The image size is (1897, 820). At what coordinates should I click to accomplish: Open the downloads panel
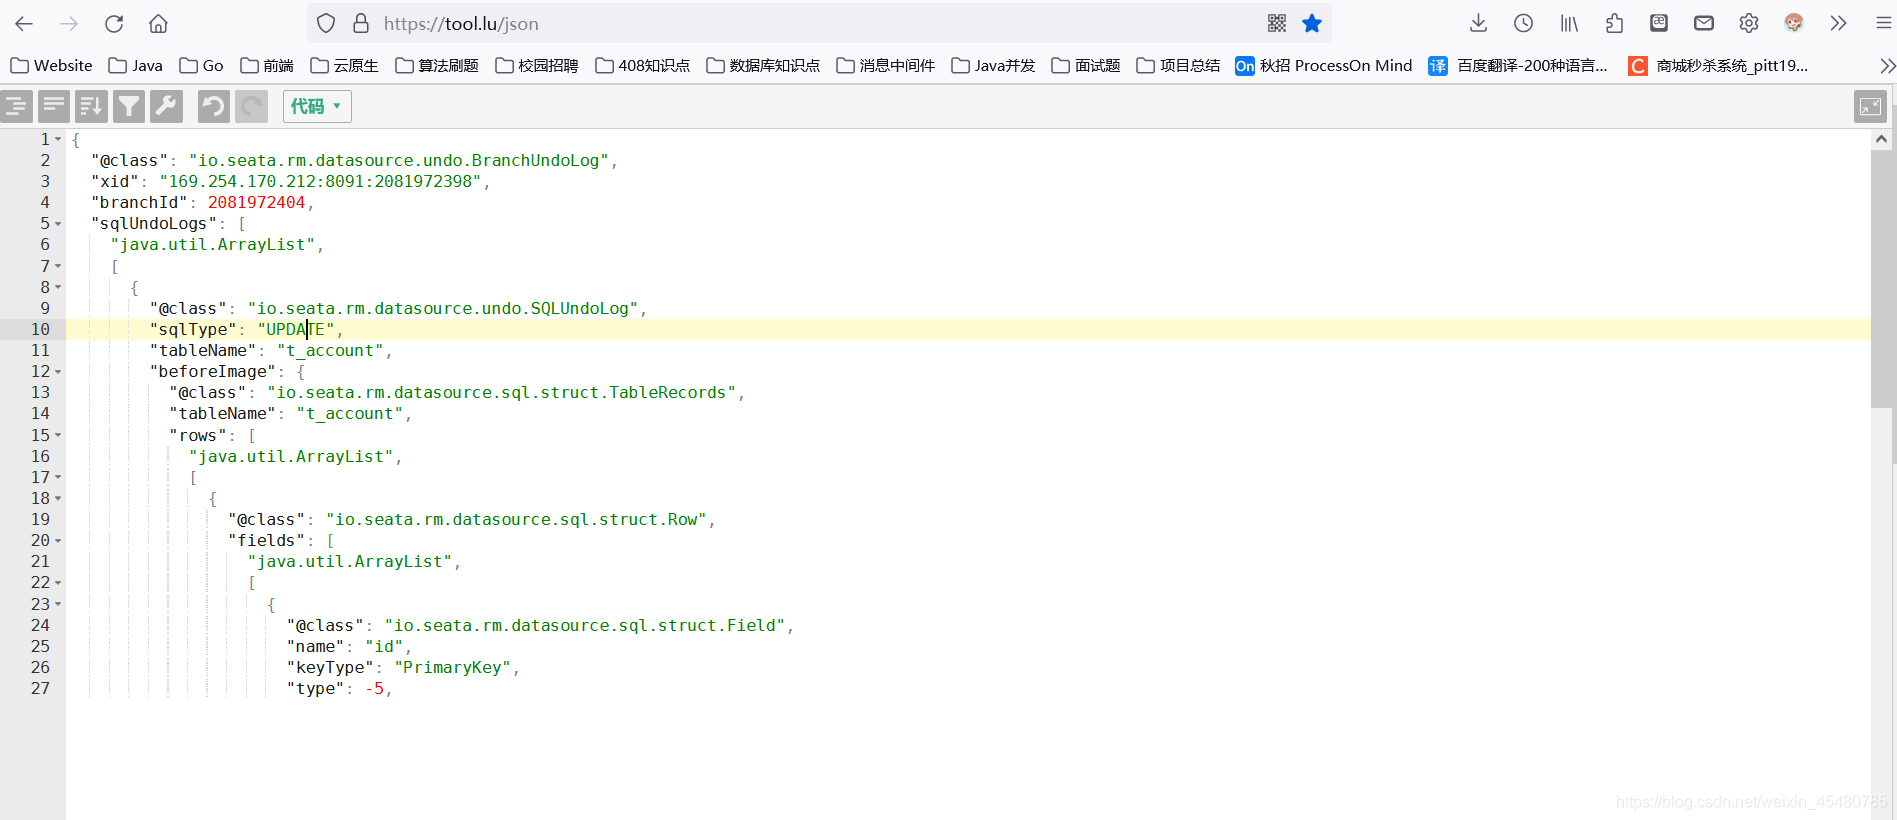click(x=1479, y=23)
